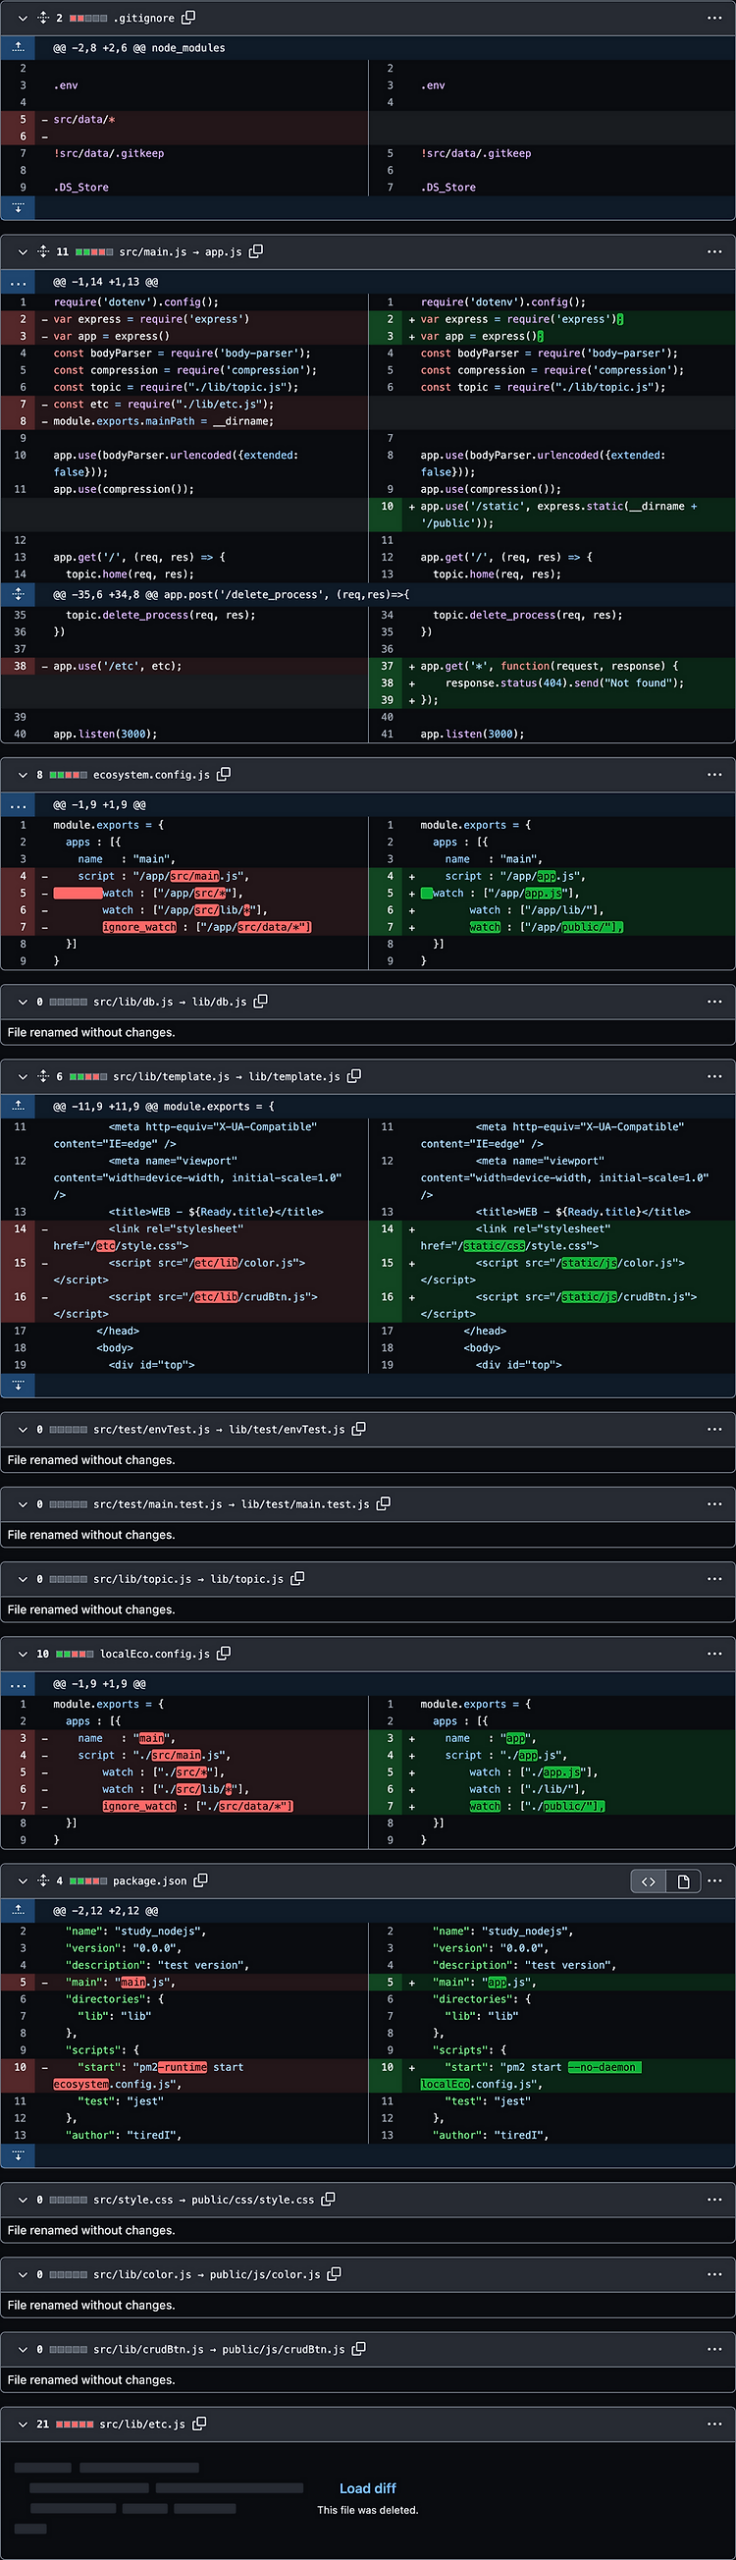736x2560 pixels.
Task: Expand all lines of template.js diff
Action: click(43, 1076)
